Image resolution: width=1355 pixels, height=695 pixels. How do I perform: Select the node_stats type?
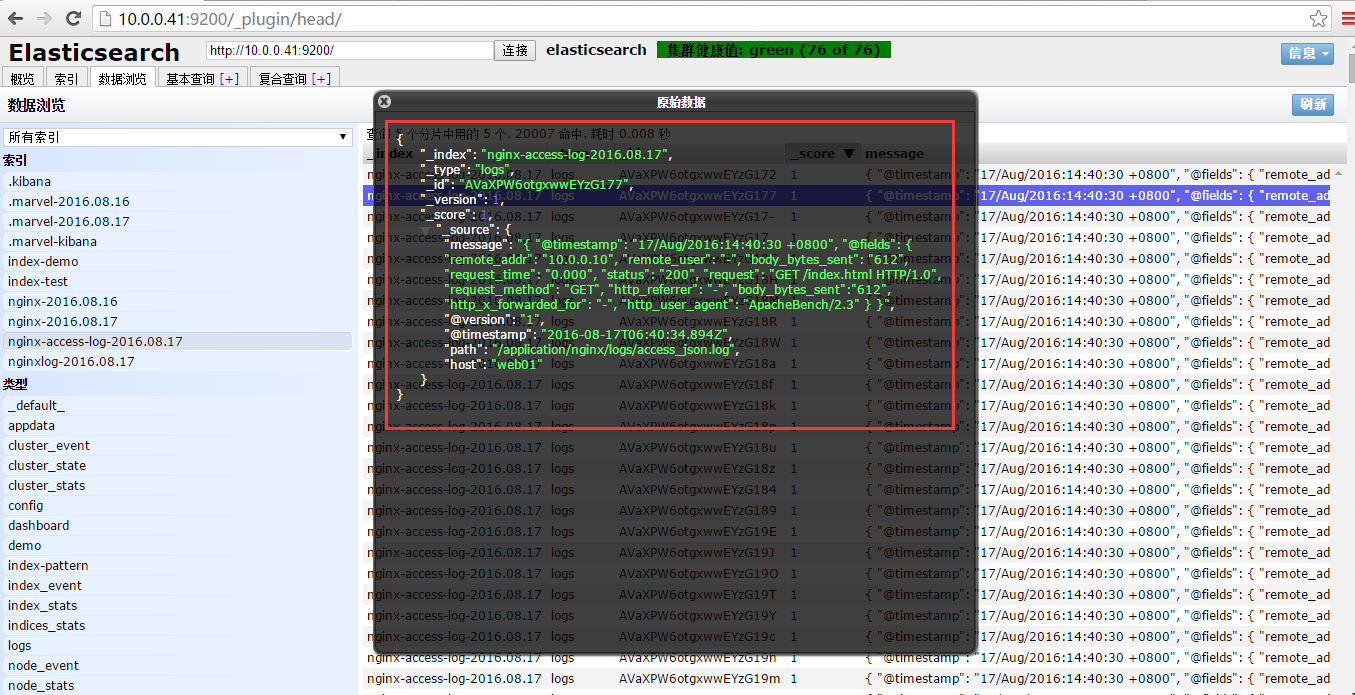point(177,685)
